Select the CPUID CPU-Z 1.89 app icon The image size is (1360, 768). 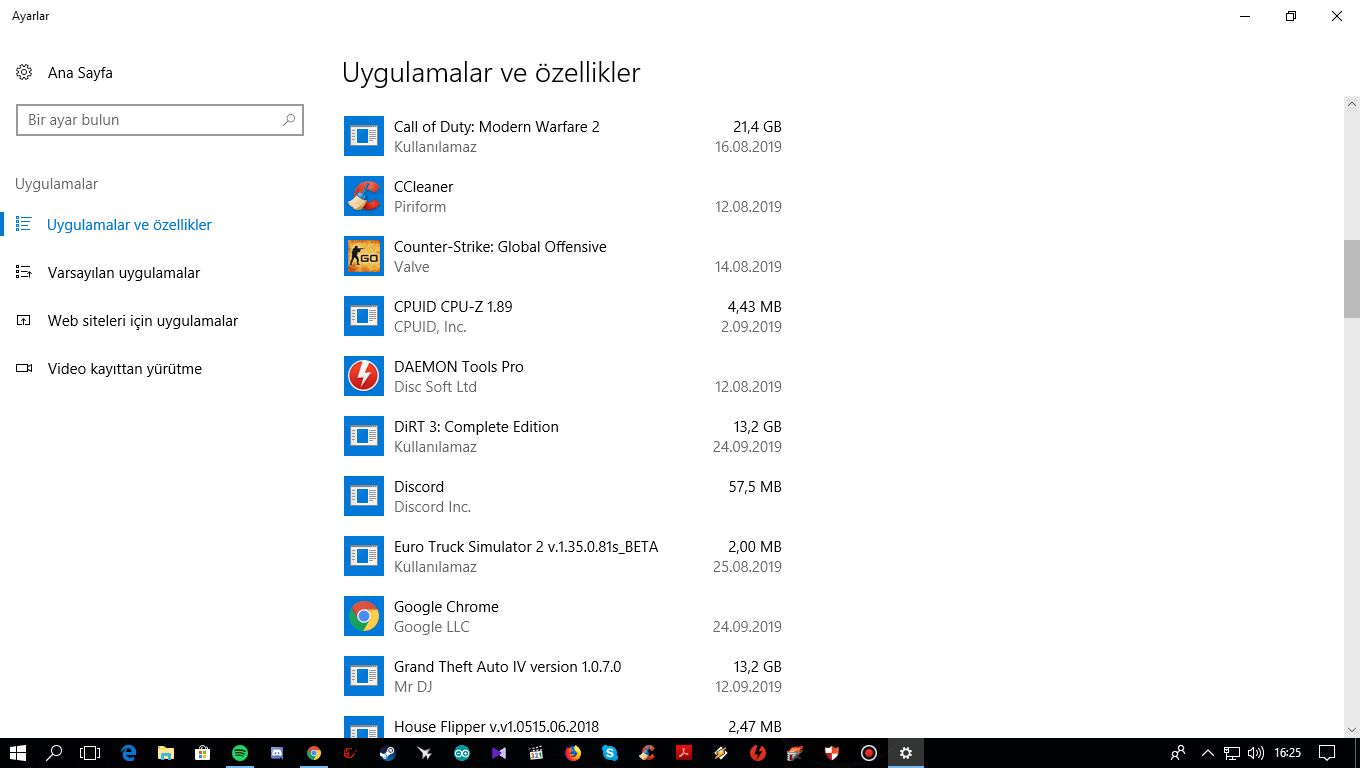point(364,316)
